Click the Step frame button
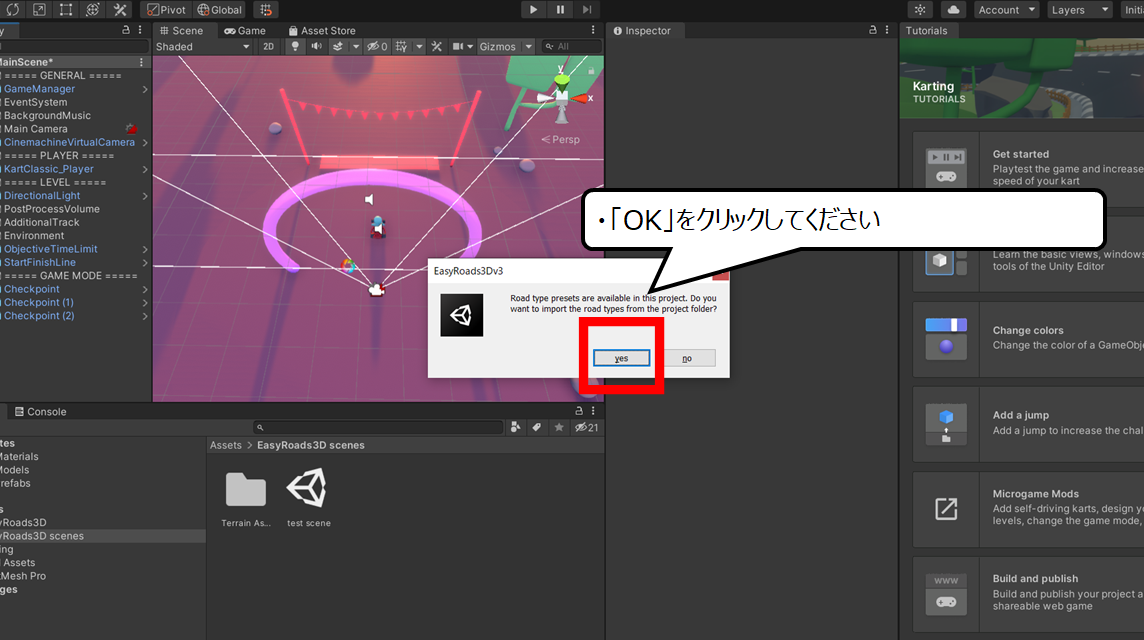Screen dimensions: 1144x640 [x=587, y=9]
